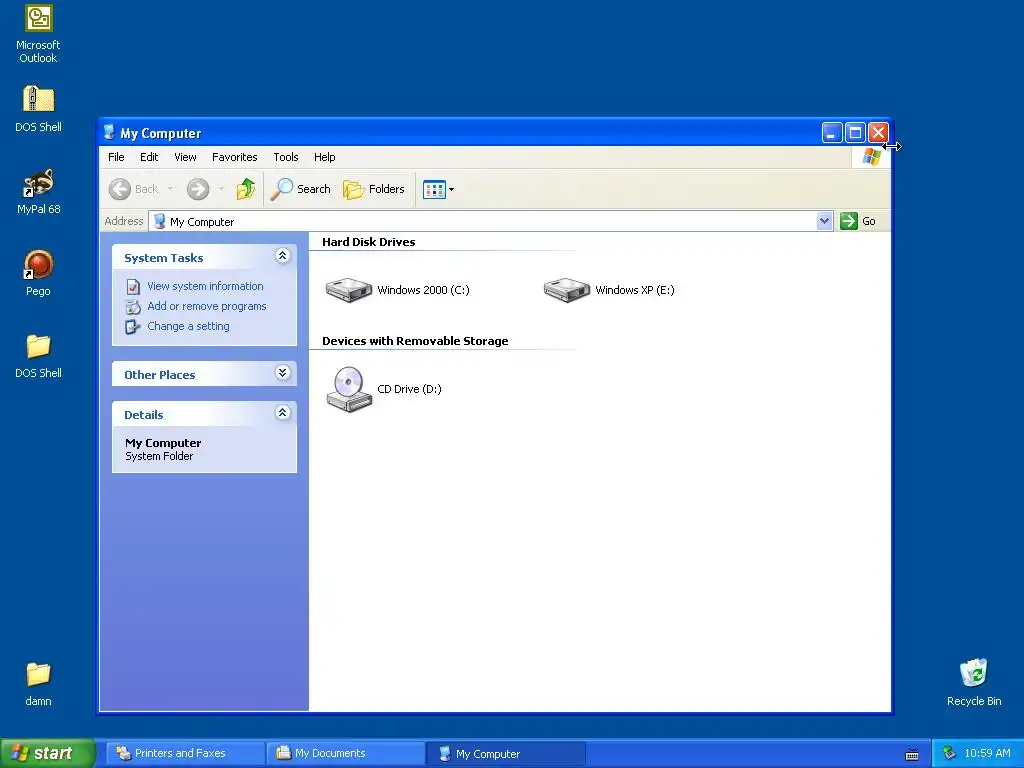
Task: Select the CD Drive (D:) icon
Action: tap(349, 389)
